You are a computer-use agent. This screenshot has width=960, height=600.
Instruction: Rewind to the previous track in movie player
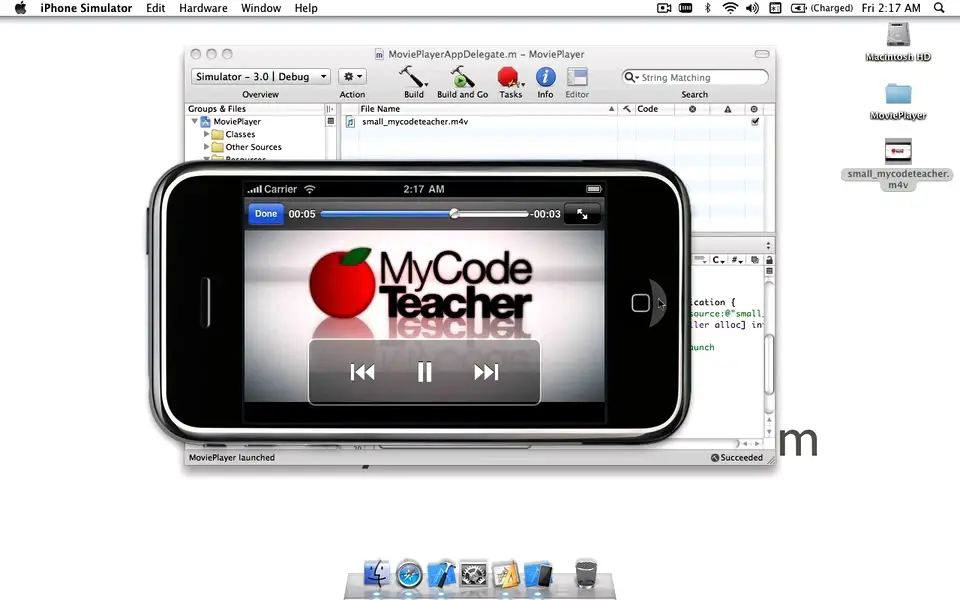[362, 372]
